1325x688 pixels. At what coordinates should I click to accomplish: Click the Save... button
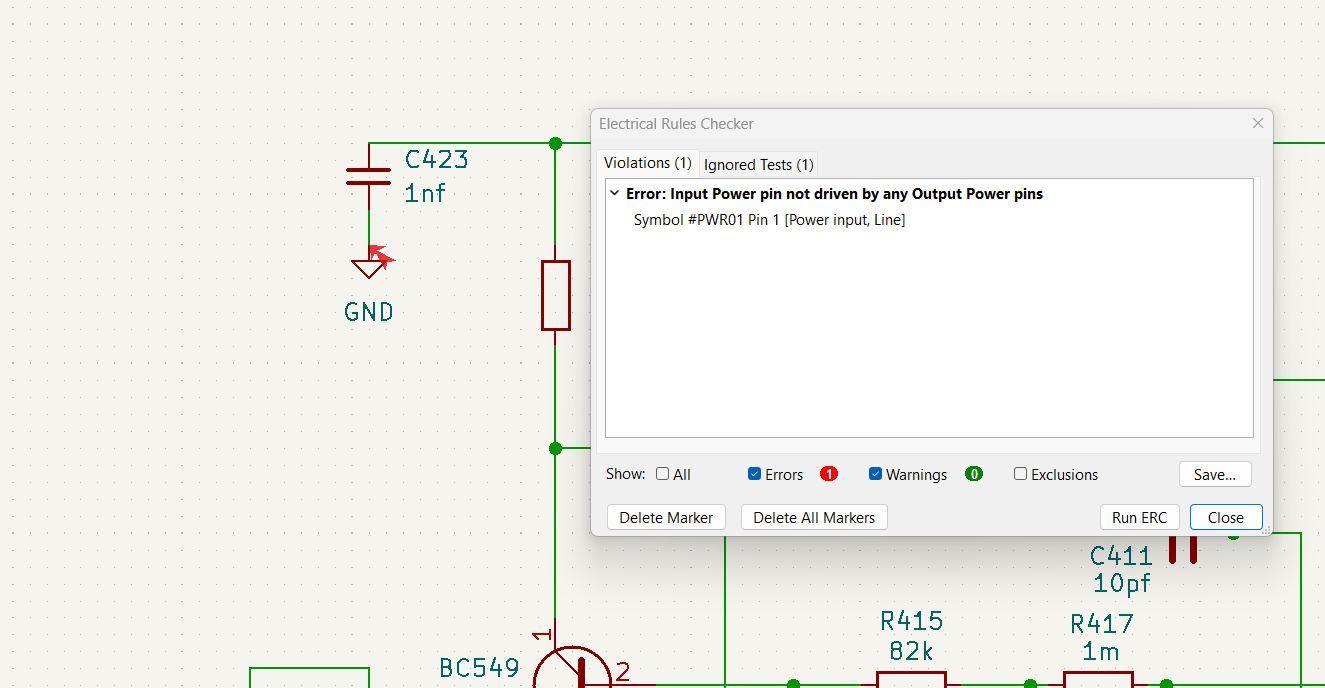(1215, 474)
